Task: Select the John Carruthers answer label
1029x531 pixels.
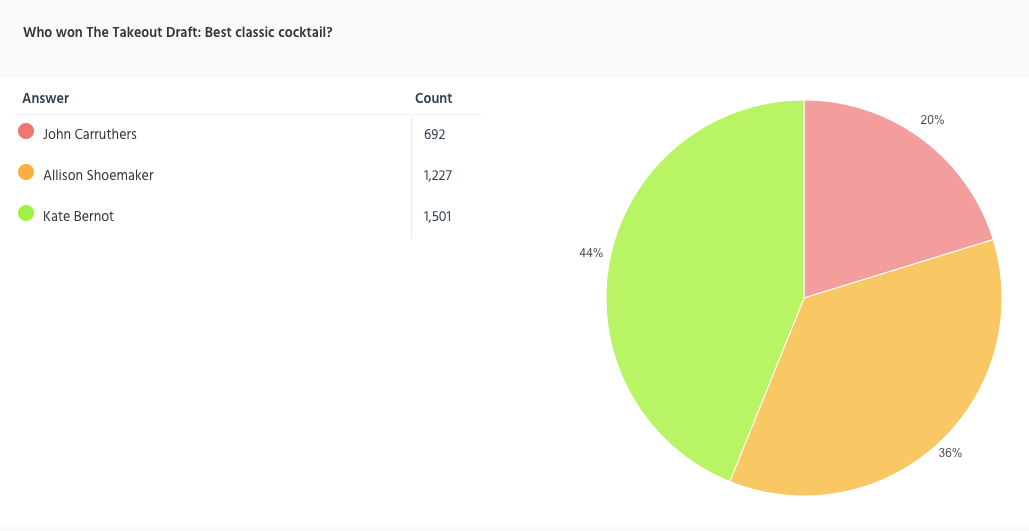Action: click(90, 134)
